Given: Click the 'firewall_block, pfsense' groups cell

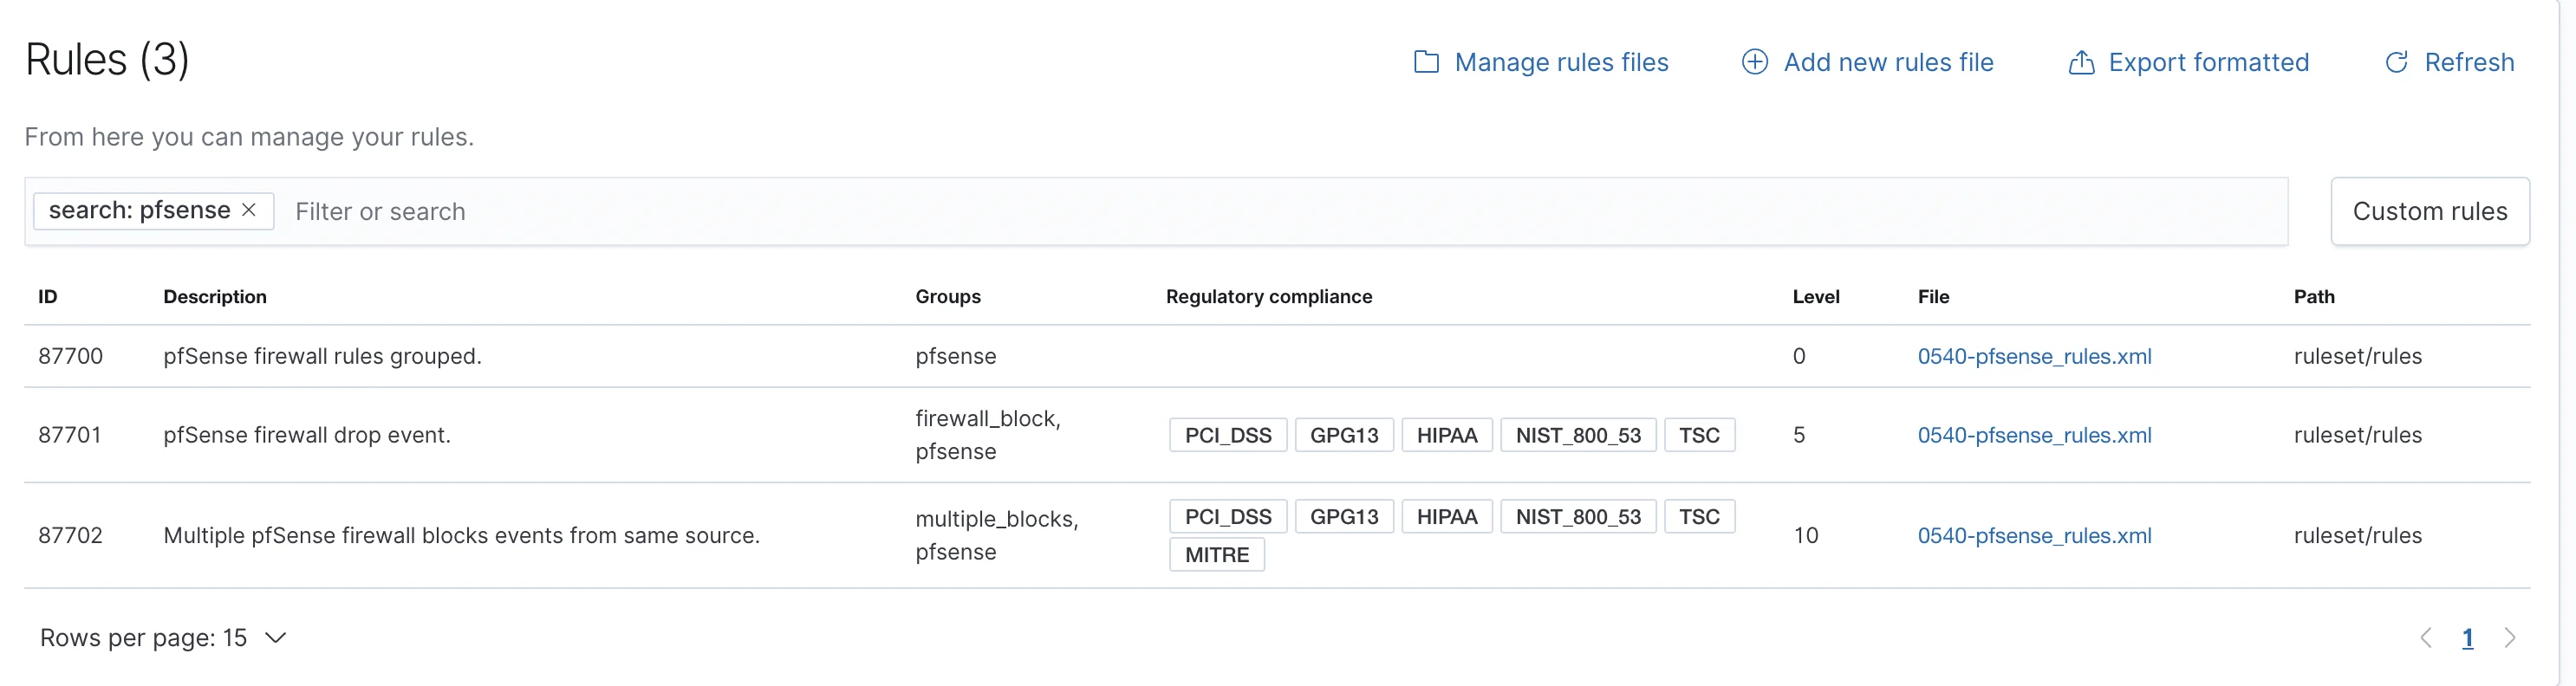Looking at the screenshot, I should (988, 435).
